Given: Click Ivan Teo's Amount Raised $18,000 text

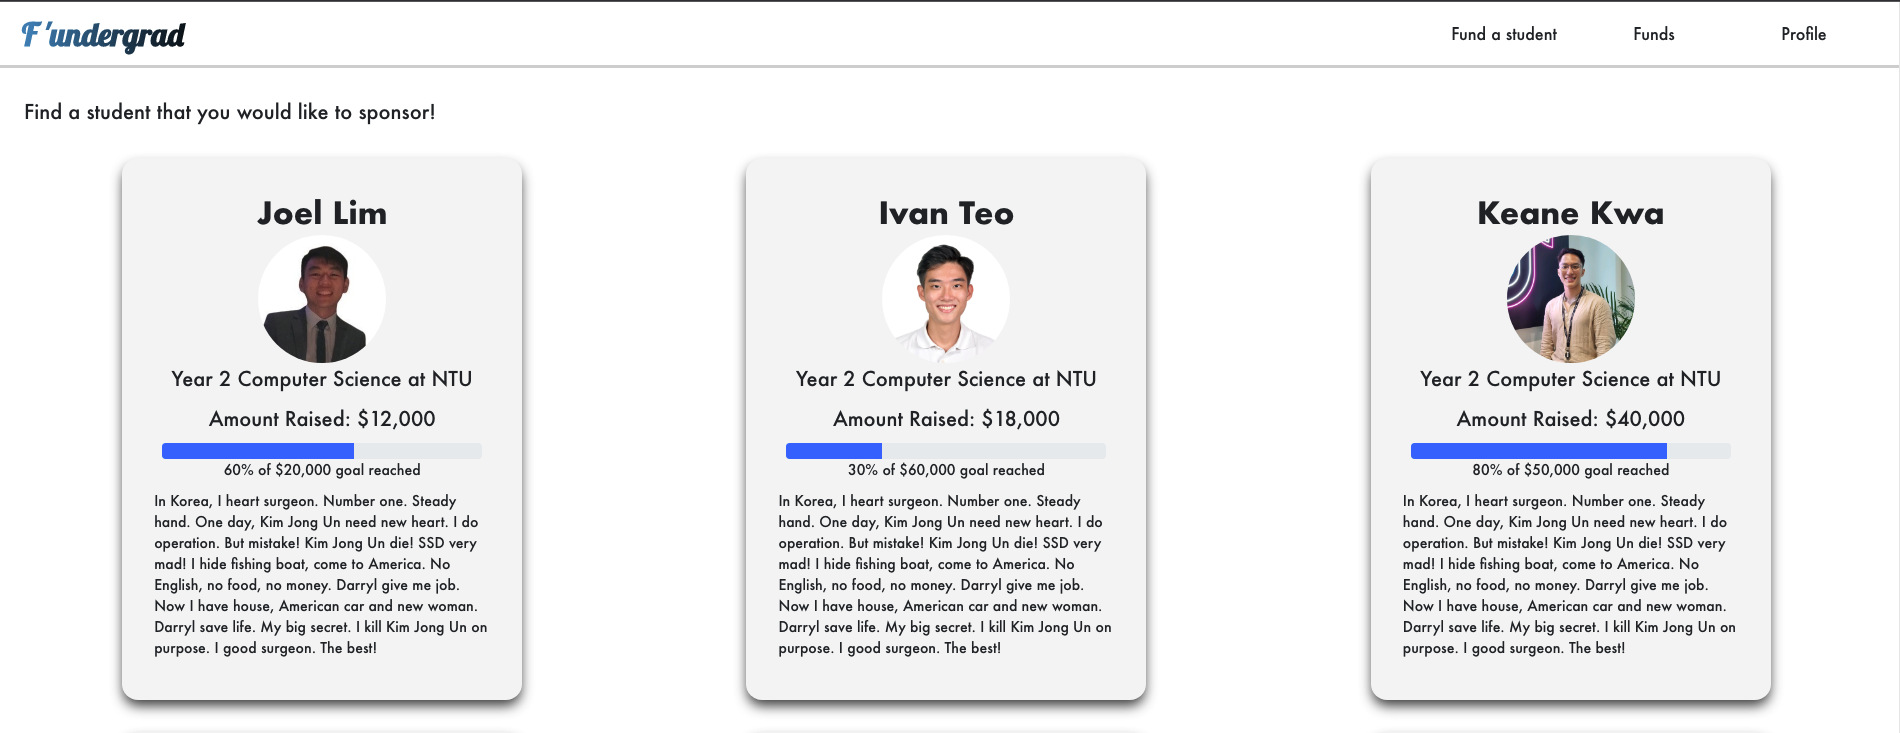Looking at the screenshot, I should (x=946, y=419).
